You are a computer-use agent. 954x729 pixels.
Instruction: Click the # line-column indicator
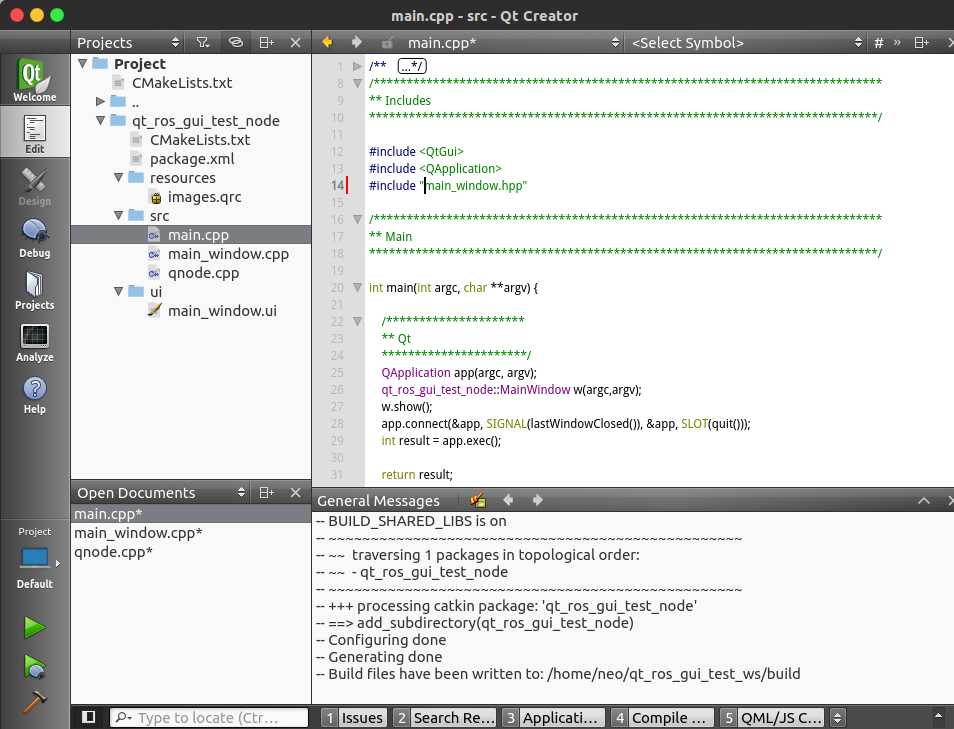pyautogui.click(x=879, y=43)
